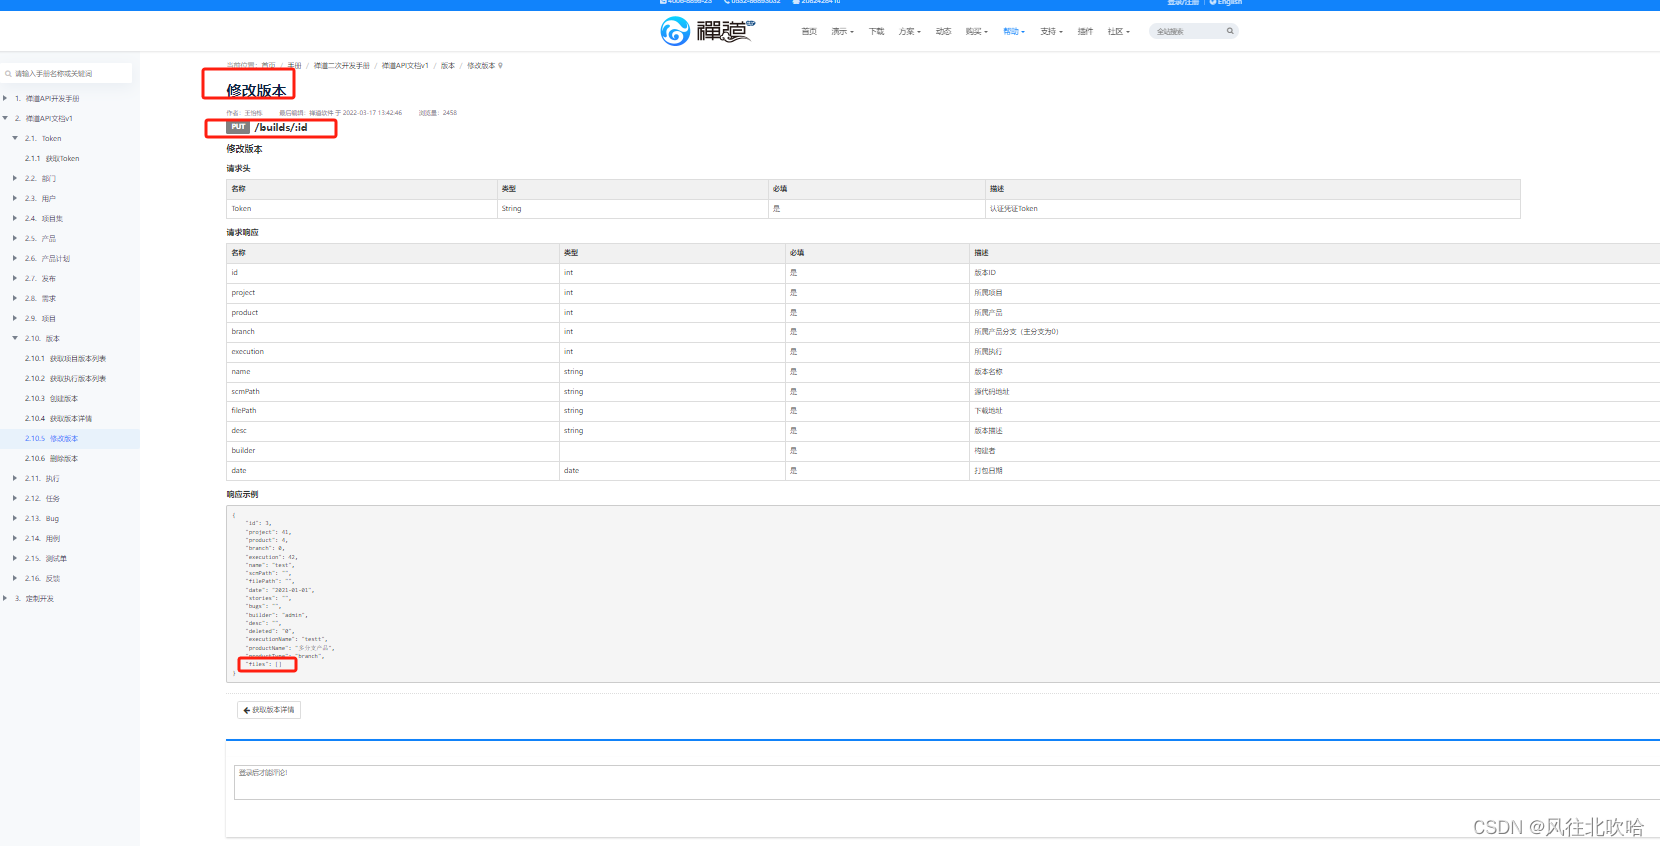Open the 演示 dropdown menu
The height and width of the screenshot is (846, 1660).
842,32
